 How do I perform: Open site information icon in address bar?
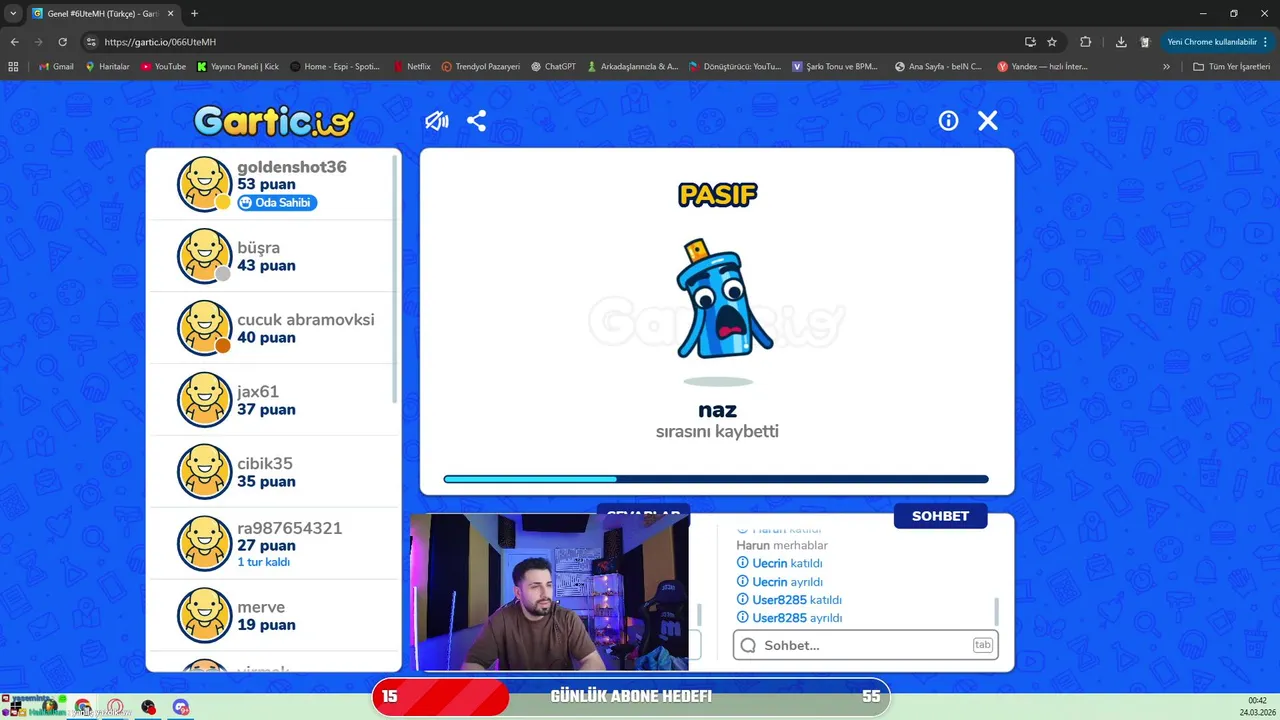point(91,42)
